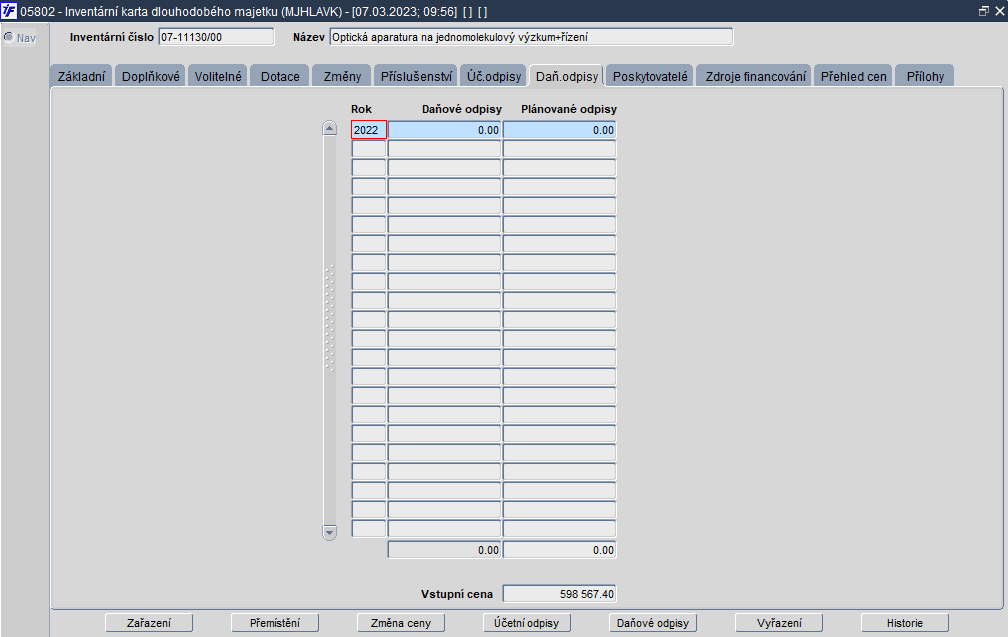Screen dimensions: 1008x637
Task: Click the dotted scrollbar grip handle
Action: tap(330, 318)
